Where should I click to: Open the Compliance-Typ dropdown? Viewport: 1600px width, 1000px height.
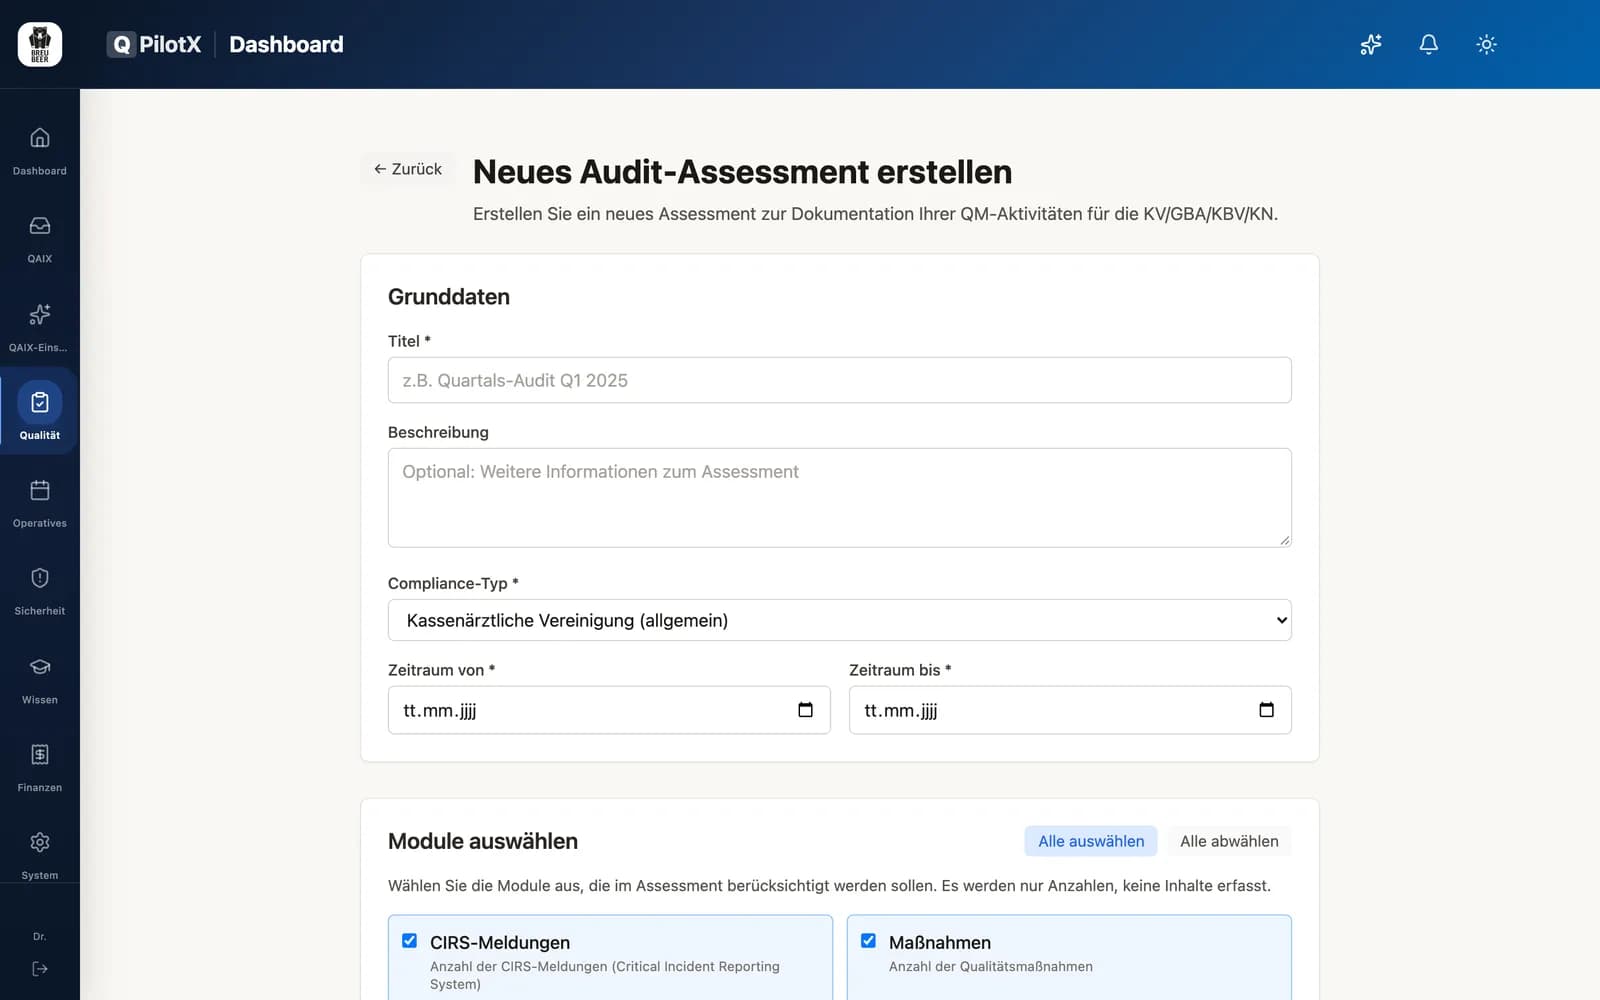coord(840,620)
